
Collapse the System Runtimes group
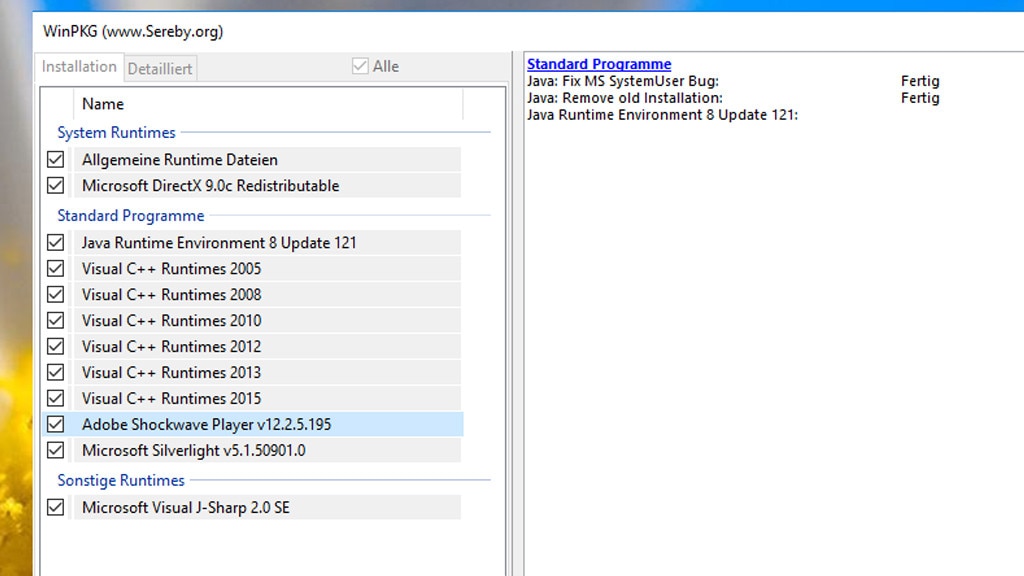tap(116, 133)
